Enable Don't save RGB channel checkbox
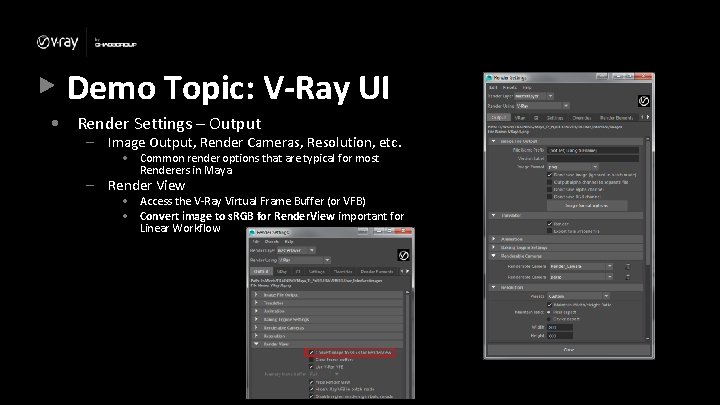The image size is (720, 405). 550,197
